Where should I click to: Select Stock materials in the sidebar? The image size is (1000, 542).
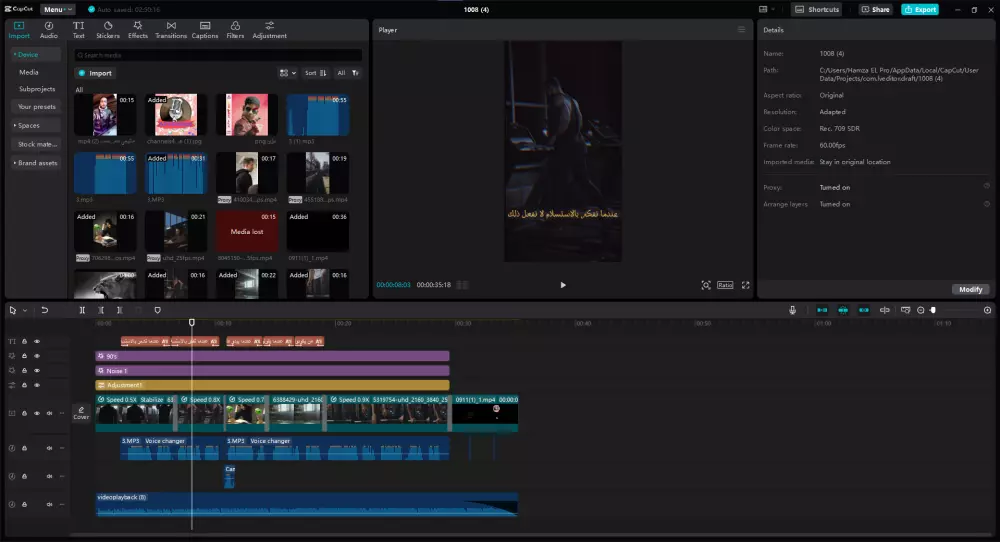(x=37, y=144)
